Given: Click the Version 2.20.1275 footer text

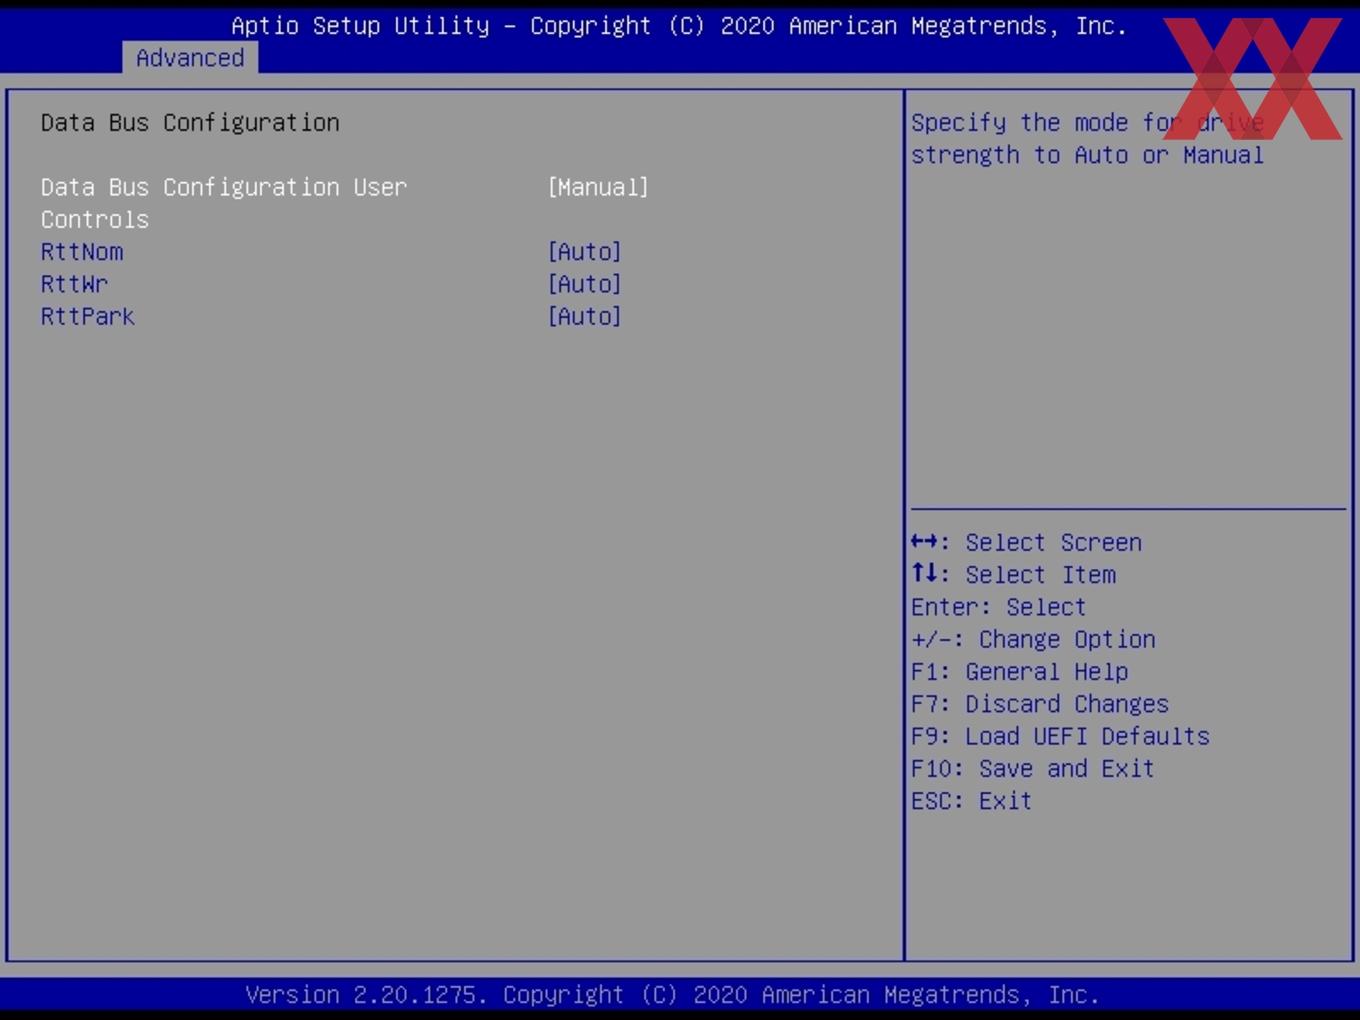Looking at the screenshot, I should click(672, 995).
